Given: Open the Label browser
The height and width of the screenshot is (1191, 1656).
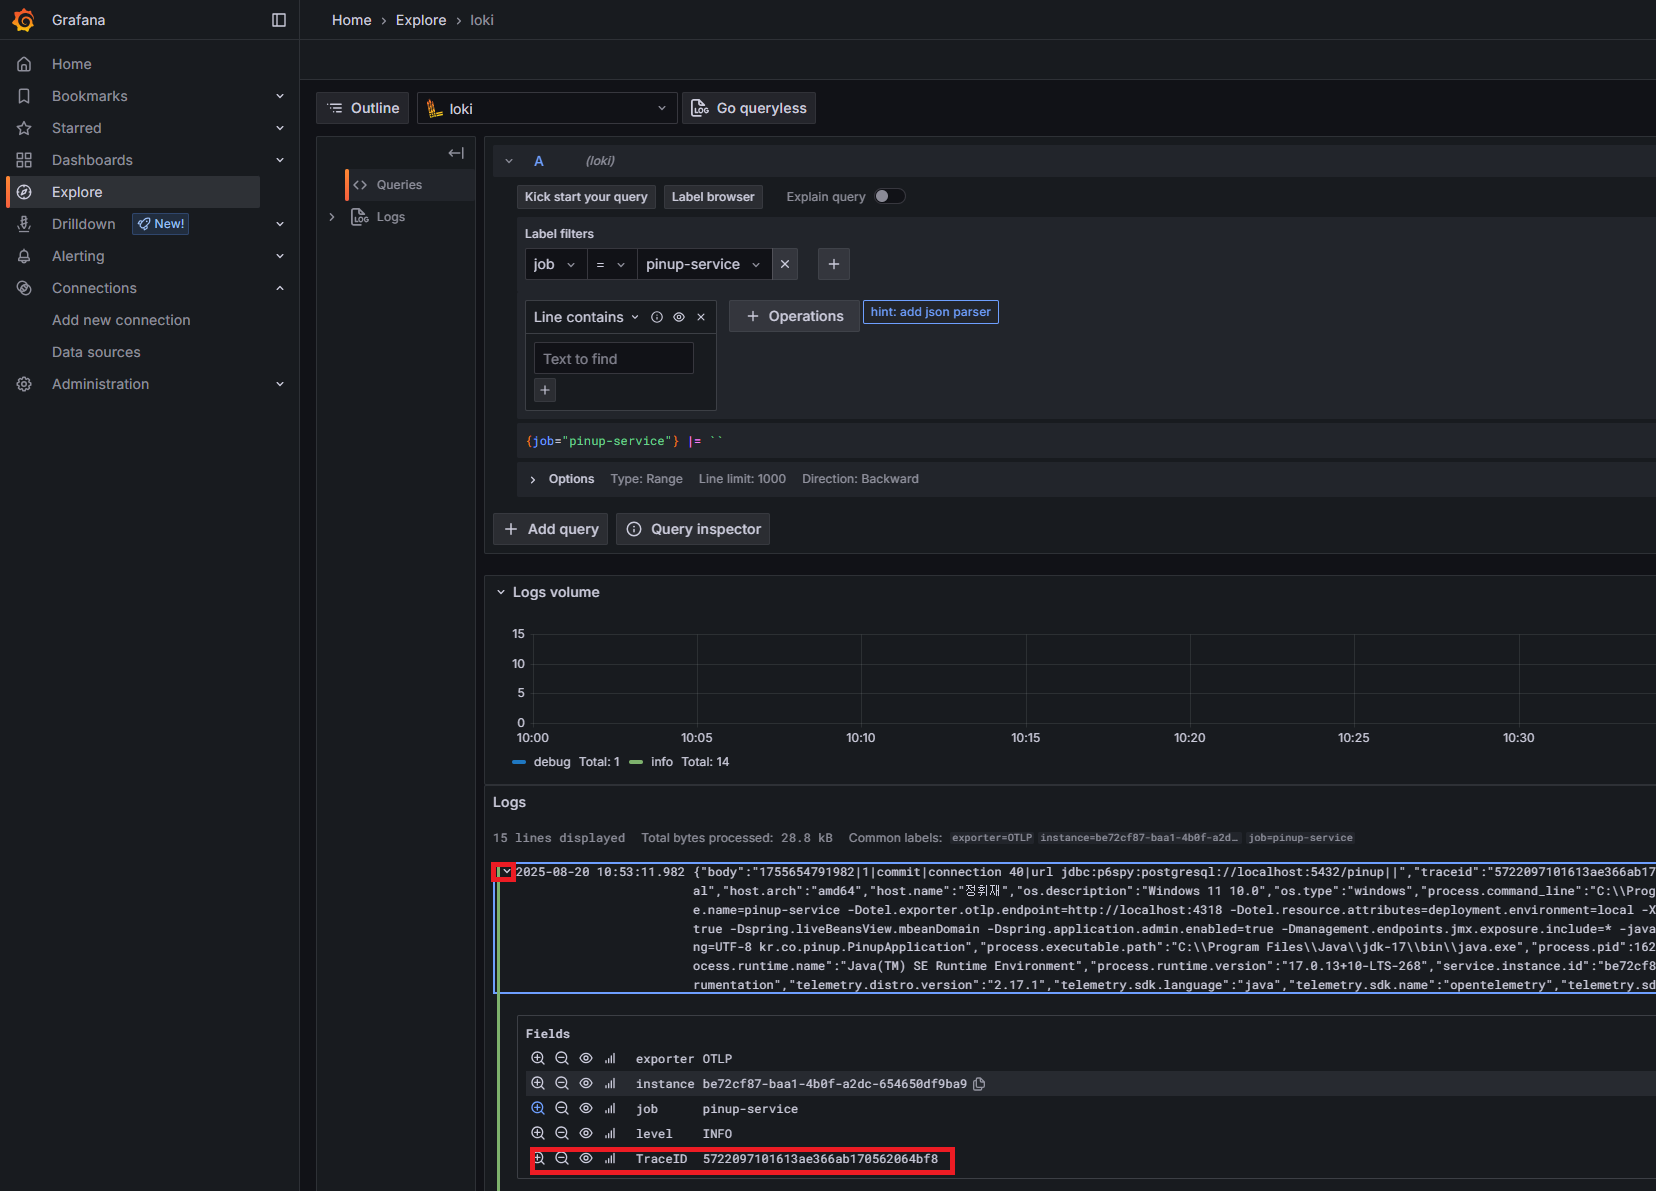Looking at the screenshot, I should coord(713,197).
